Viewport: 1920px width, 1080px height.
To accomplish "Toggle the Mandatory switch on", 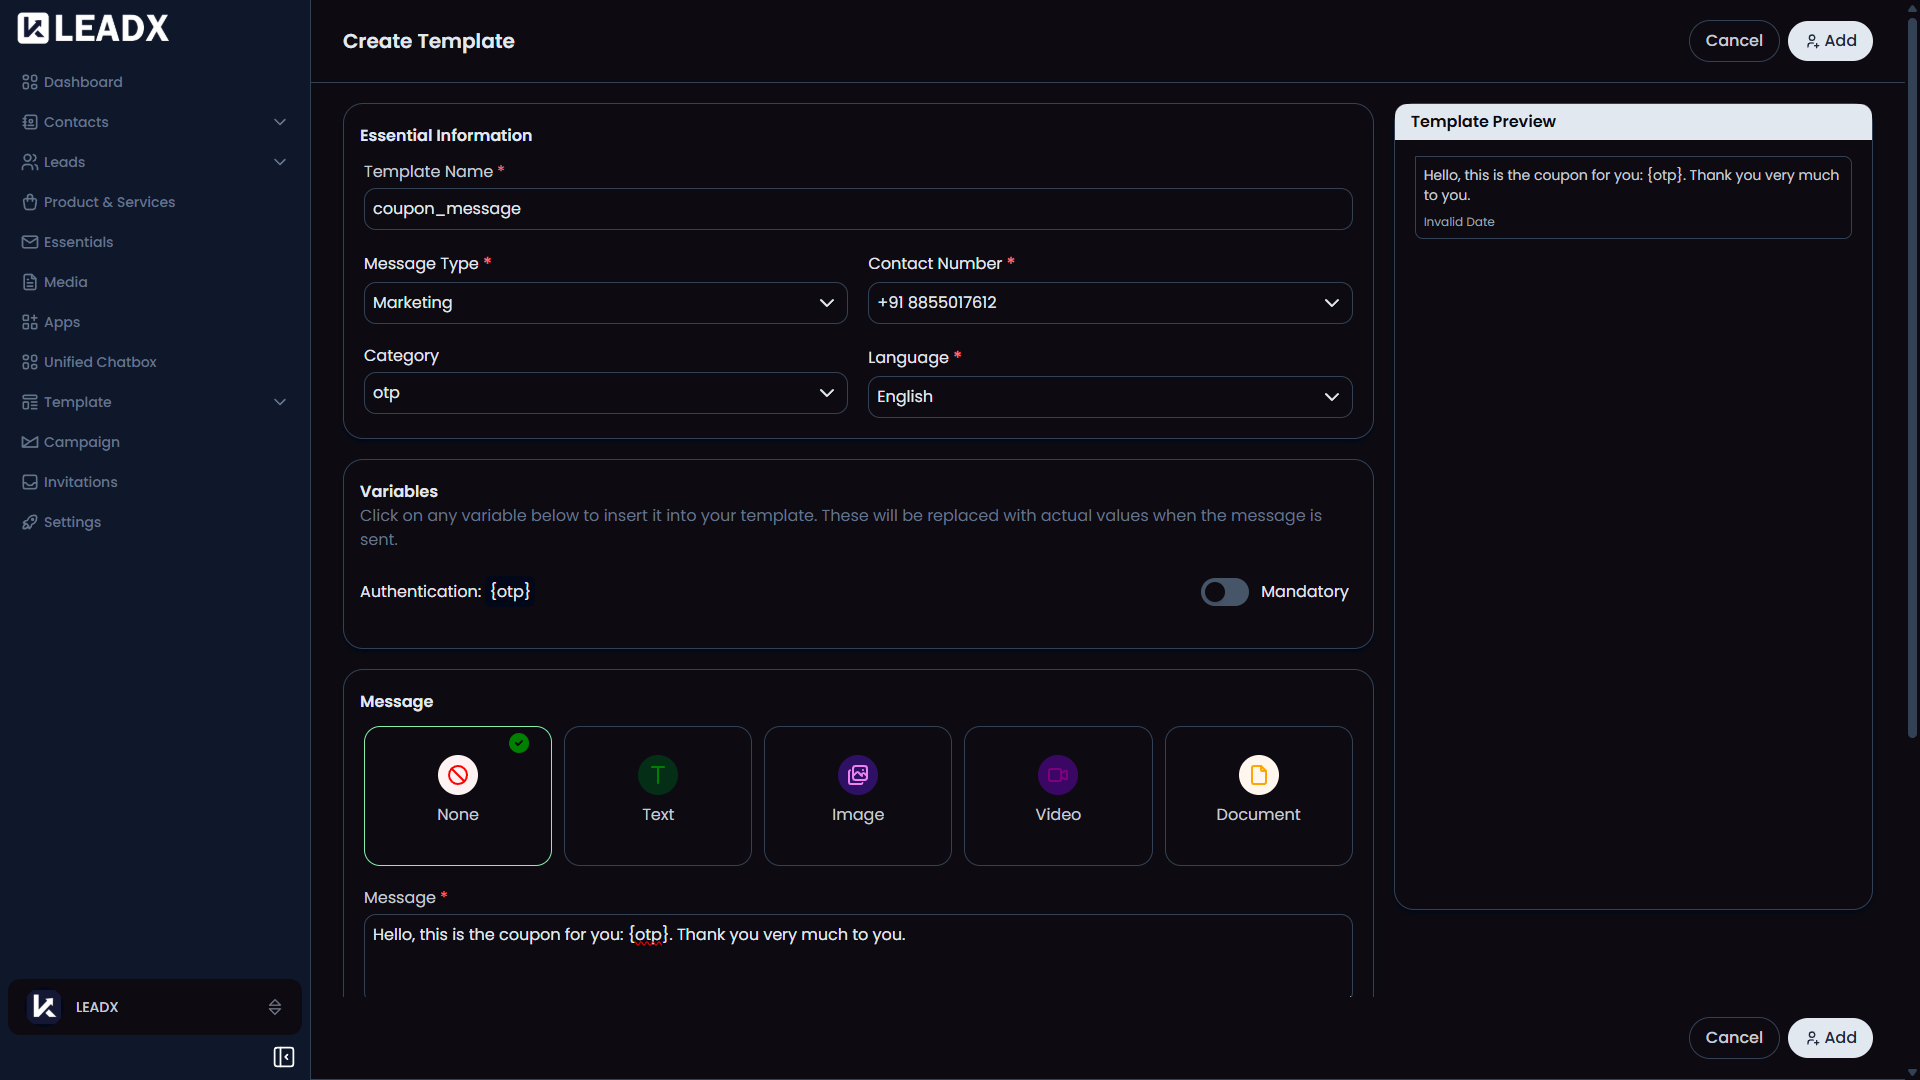I will coord(1224,592).
